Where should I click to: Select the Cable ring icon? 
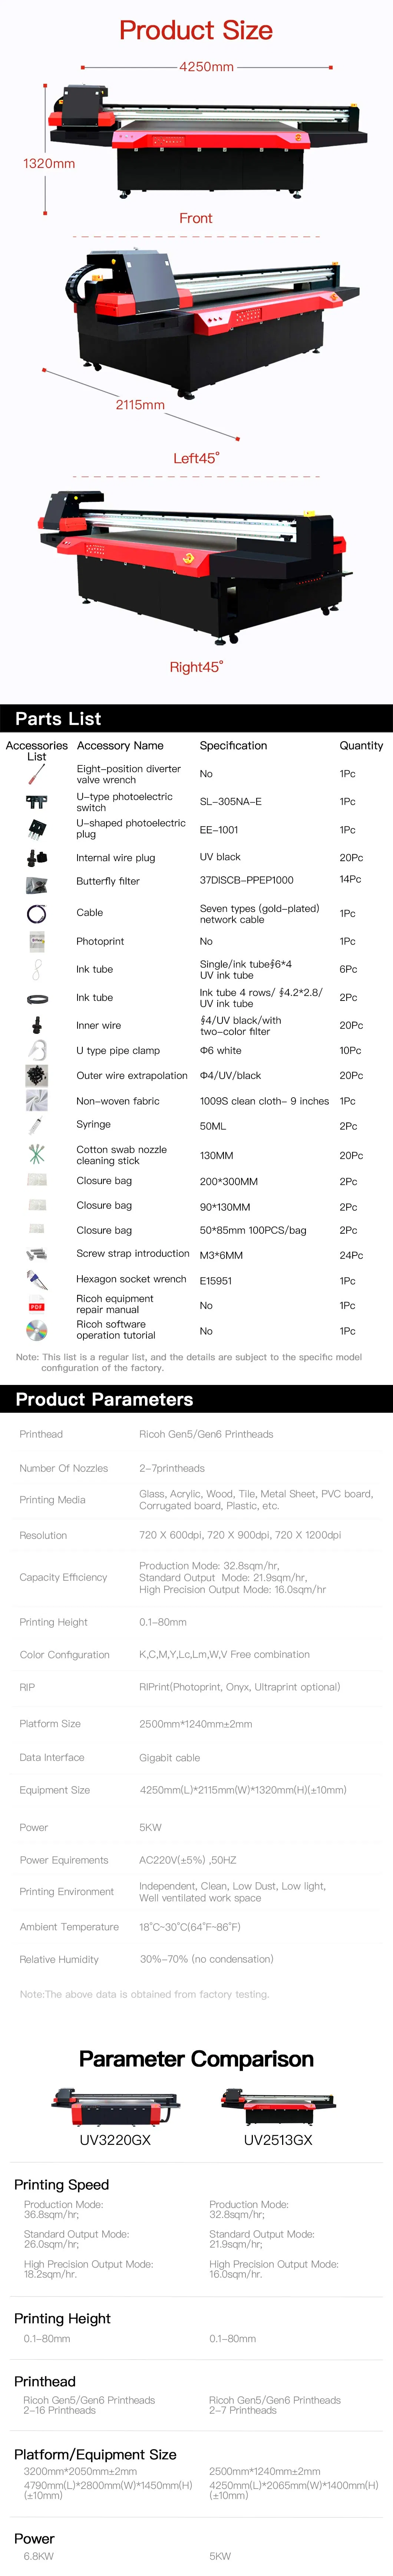tap(36, 913)
